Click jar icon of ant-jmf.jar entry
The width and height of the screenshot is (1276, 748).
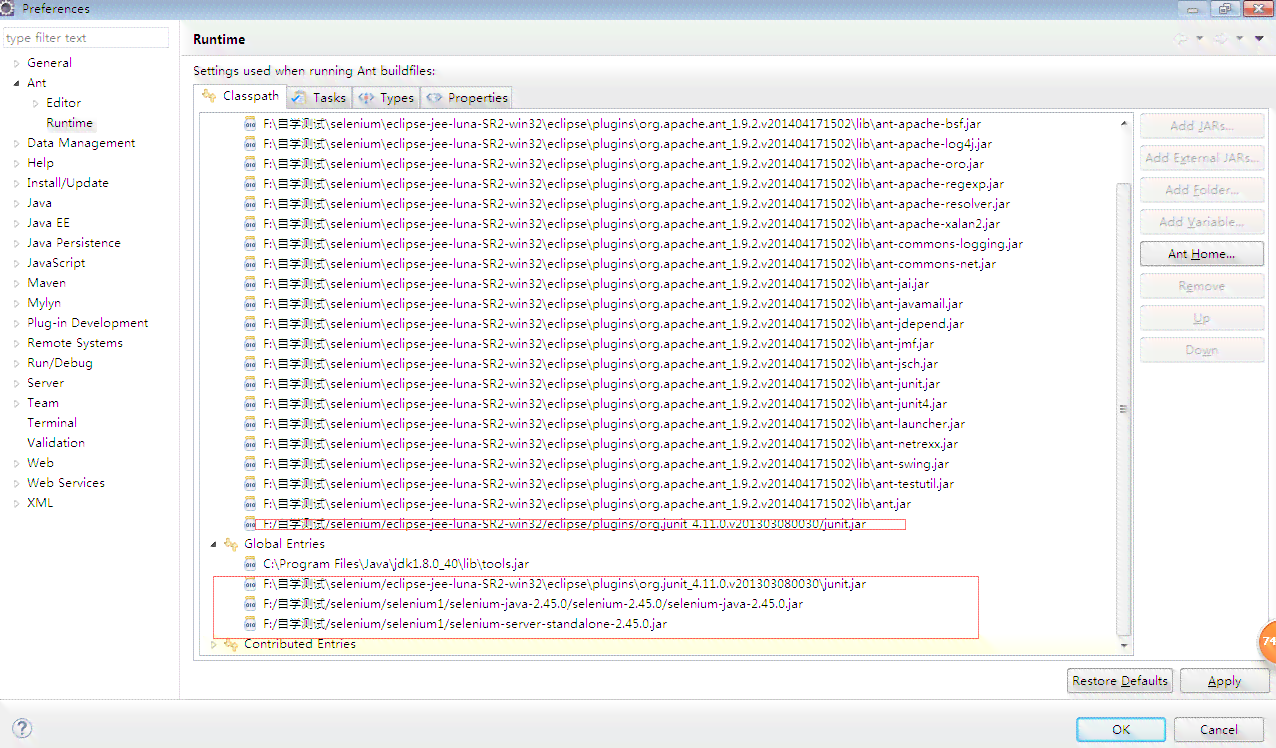pyautogui.click(x=250, y=344)
